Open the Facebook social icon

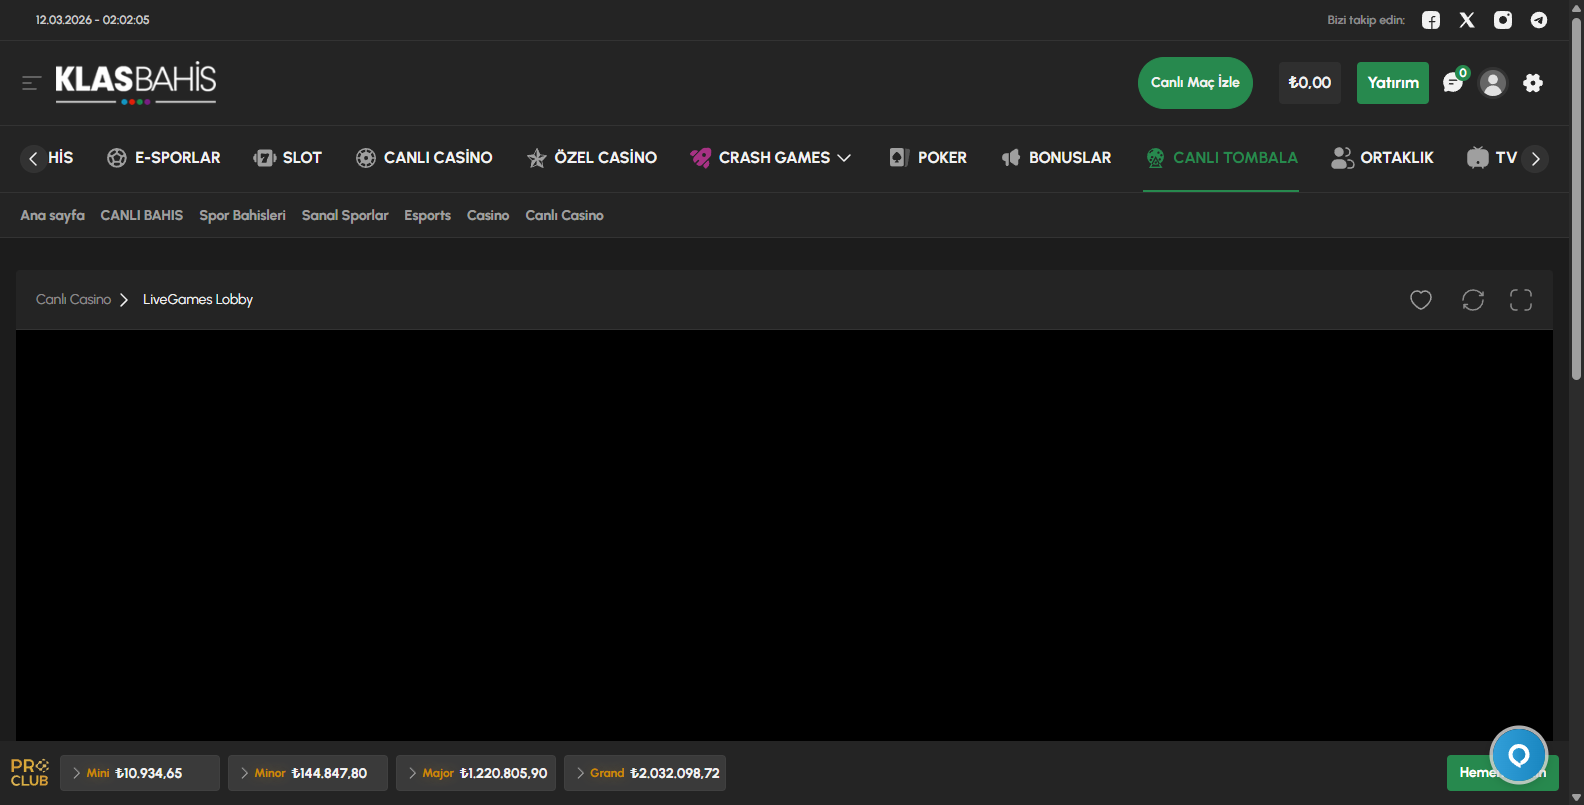1431,20
